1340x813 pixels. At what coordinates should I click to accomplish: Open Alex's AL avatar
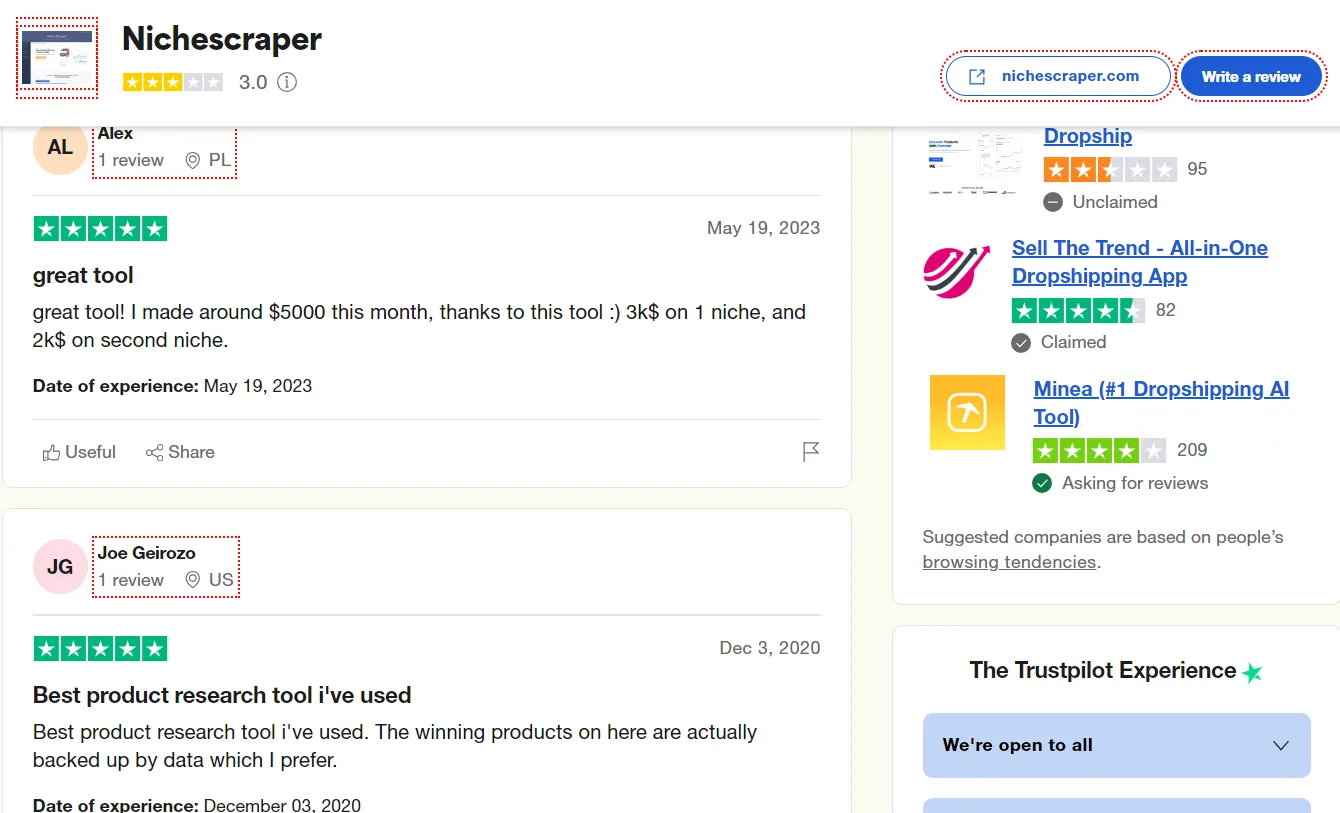tap(60, 147)
